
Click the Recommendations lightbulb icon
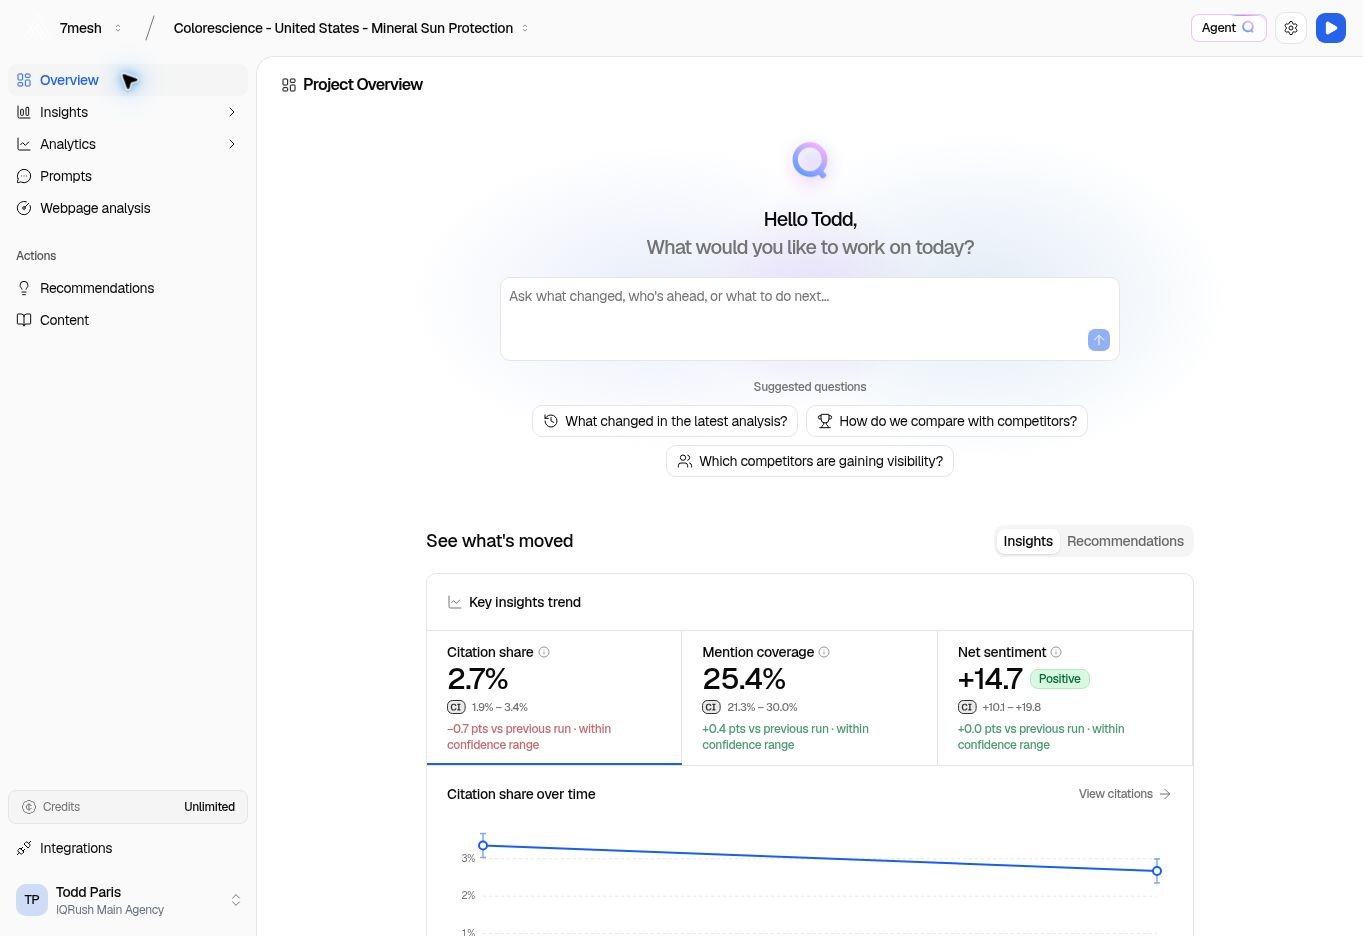click(24, 288)
